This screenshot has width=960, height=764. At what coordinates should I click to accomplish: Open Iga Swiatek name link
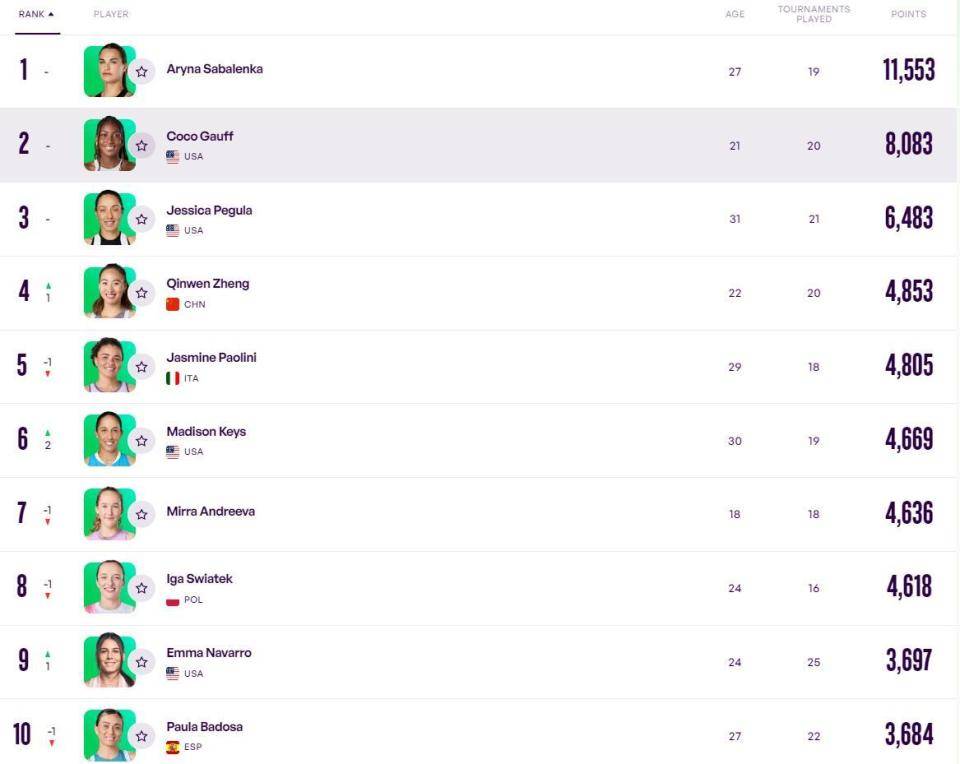(x=200, y=579)
